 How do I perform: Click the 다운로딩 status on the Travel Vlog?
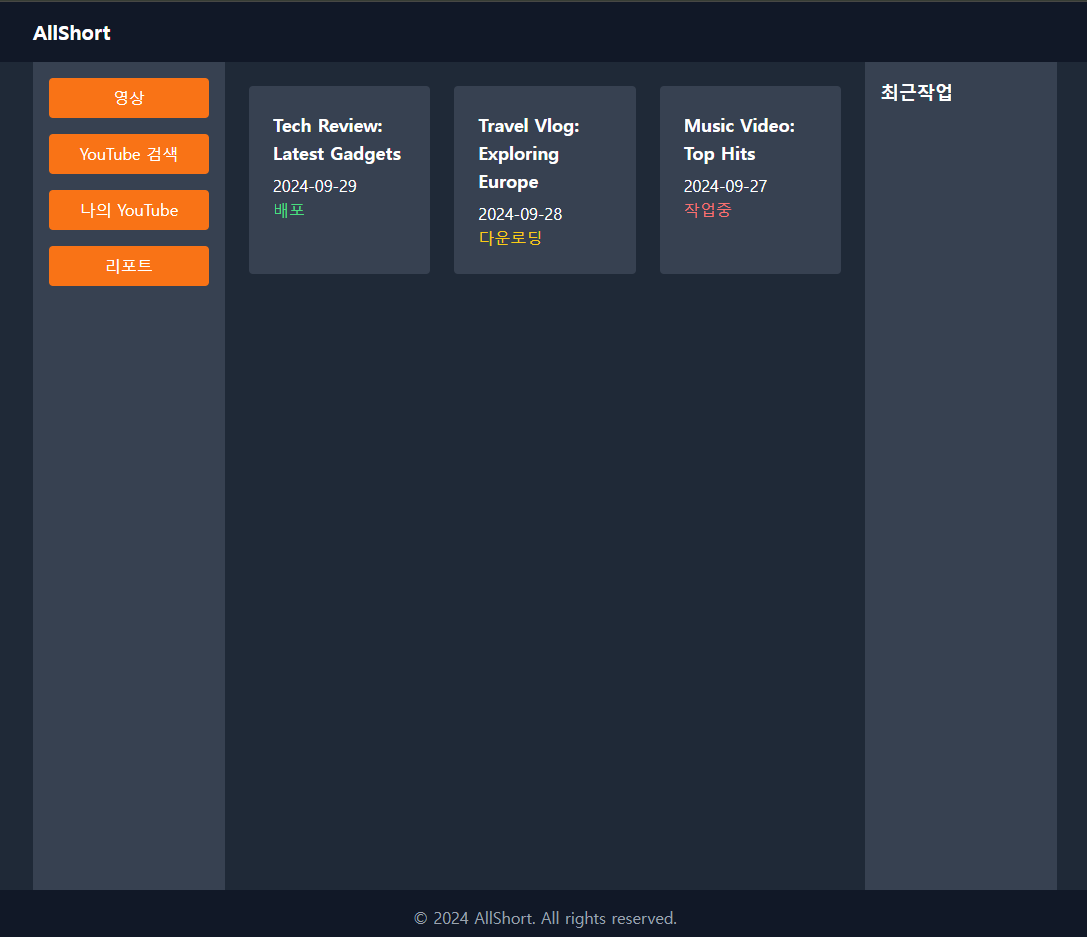(510, 238)
